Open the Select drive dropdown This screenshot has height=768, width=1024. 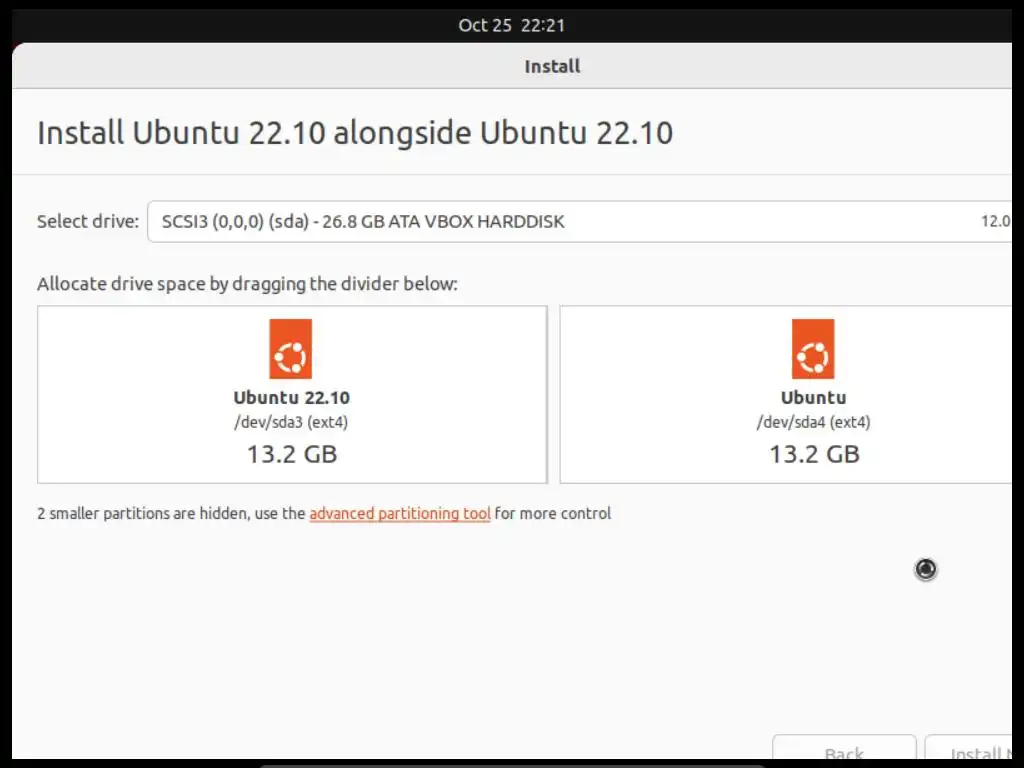(x=580, y=221)
